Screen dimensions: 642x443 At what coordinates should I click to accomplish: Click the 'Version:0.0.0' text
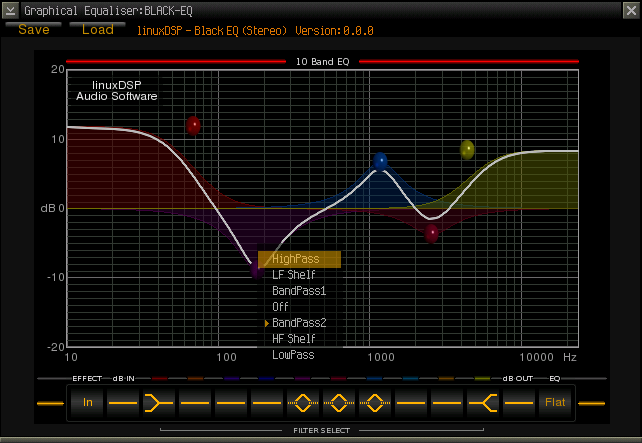(x=334, y=31)
